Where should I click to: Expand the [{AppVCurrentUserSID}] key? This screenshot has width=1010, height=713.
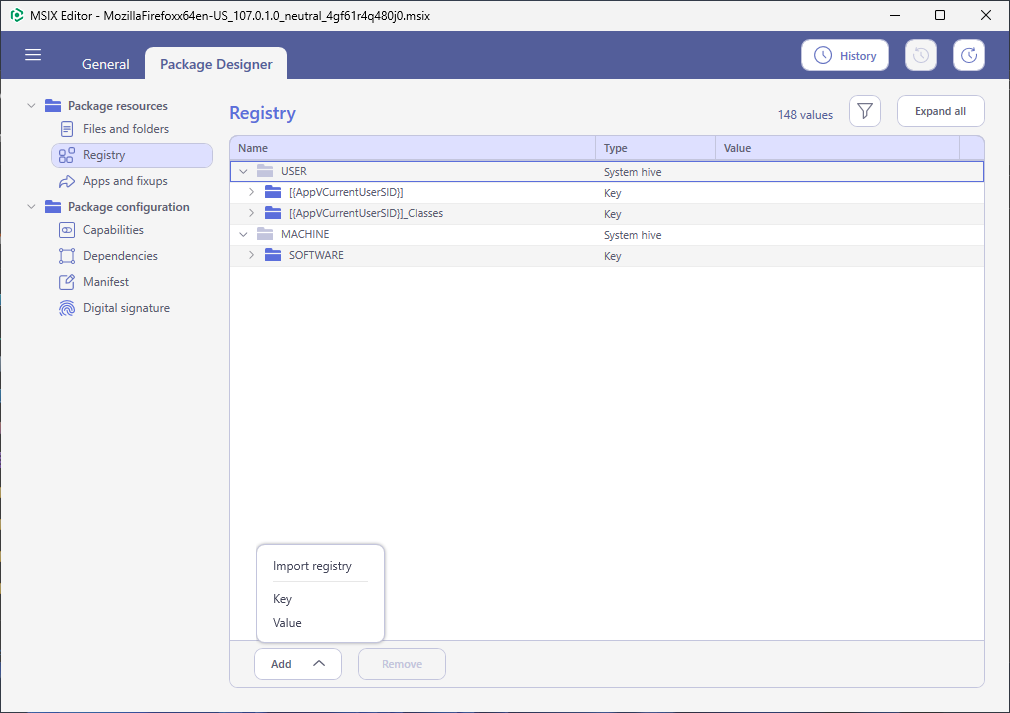[251, 192]
